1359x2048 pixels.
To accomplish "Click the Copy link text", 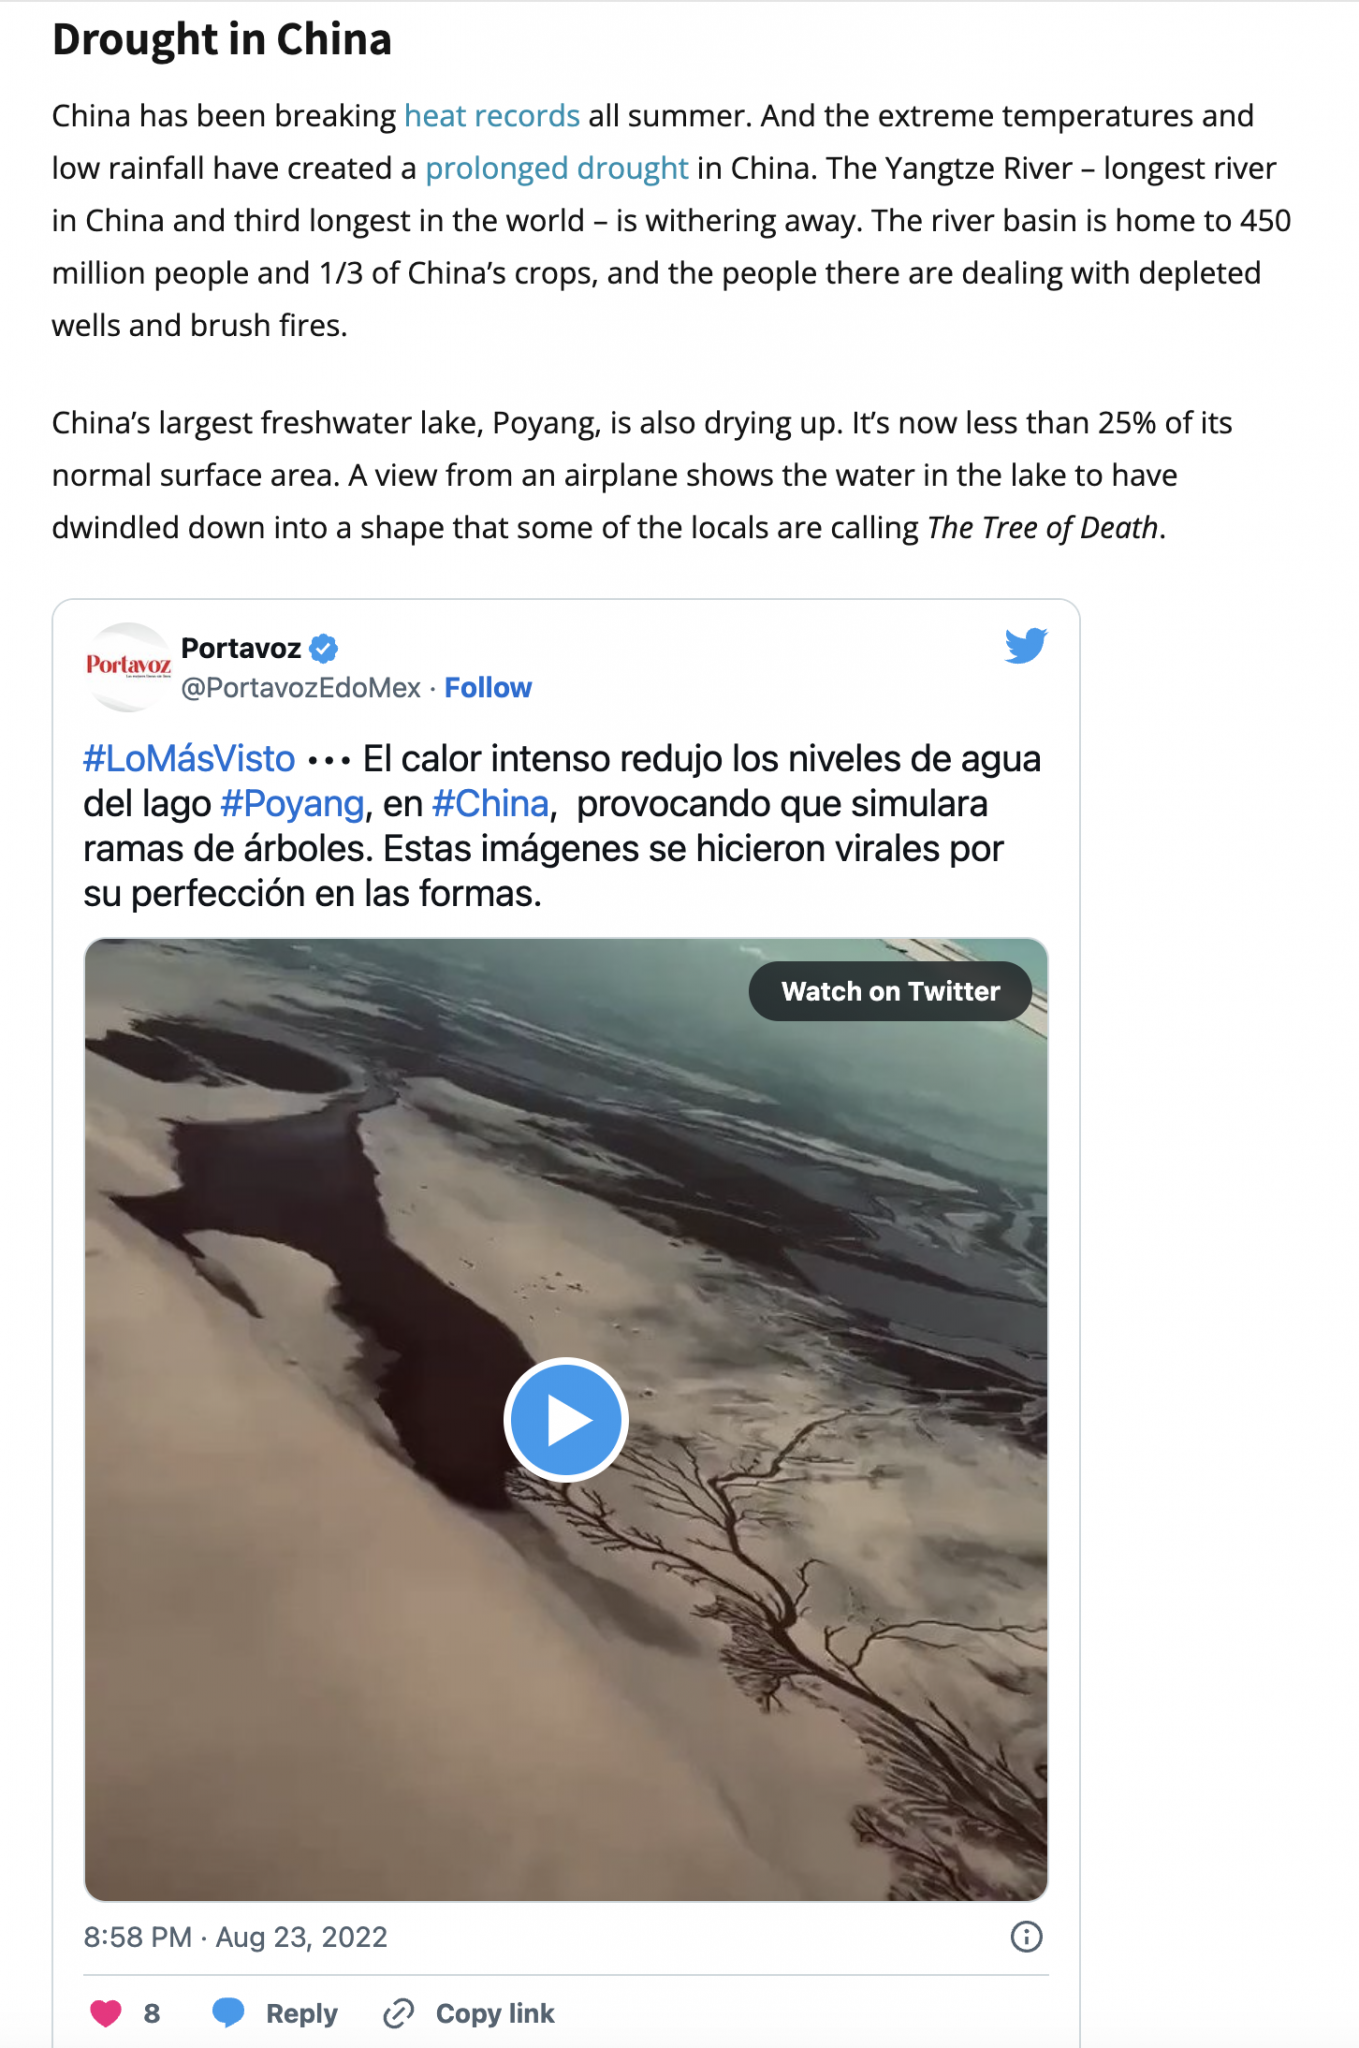I will click(x=495, y=2013).
